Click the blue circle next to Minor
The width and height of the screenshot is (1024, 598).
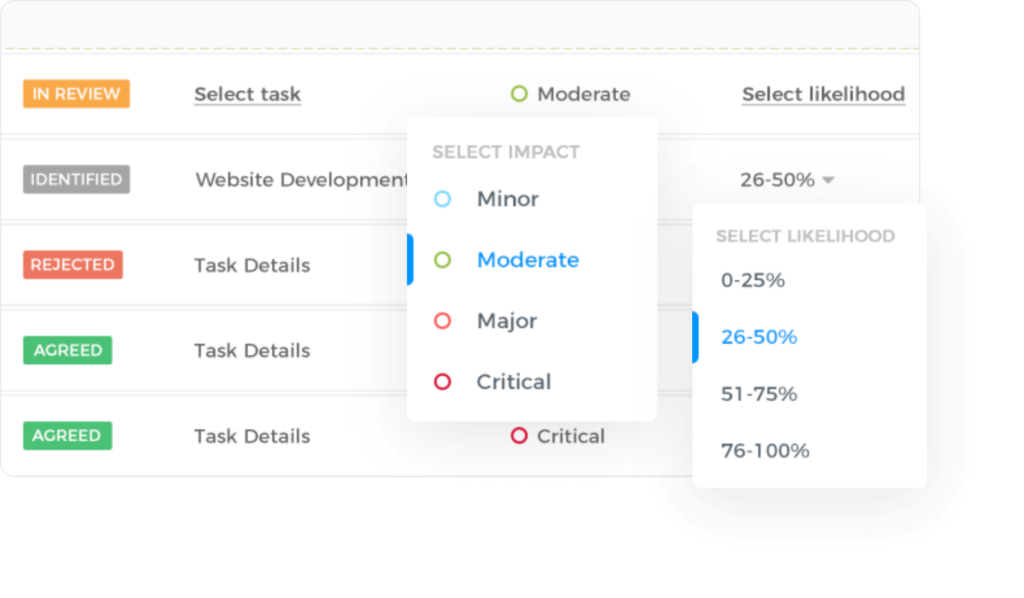(444, 199)
